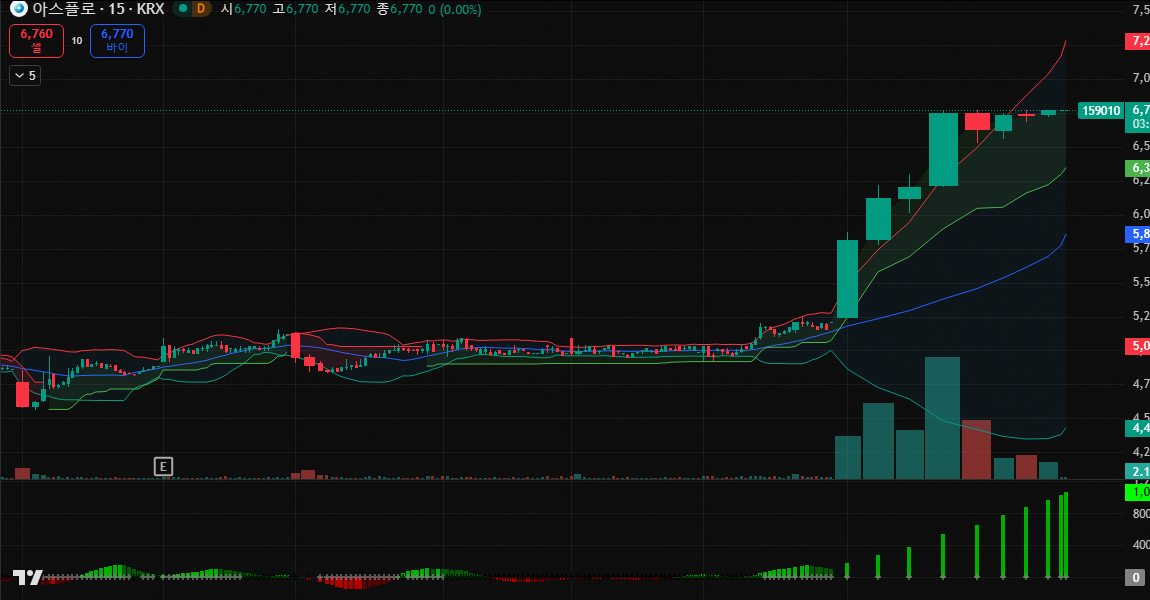
Task: Open the E earnings marker on the timeline
Action: [x=164, y=467]
